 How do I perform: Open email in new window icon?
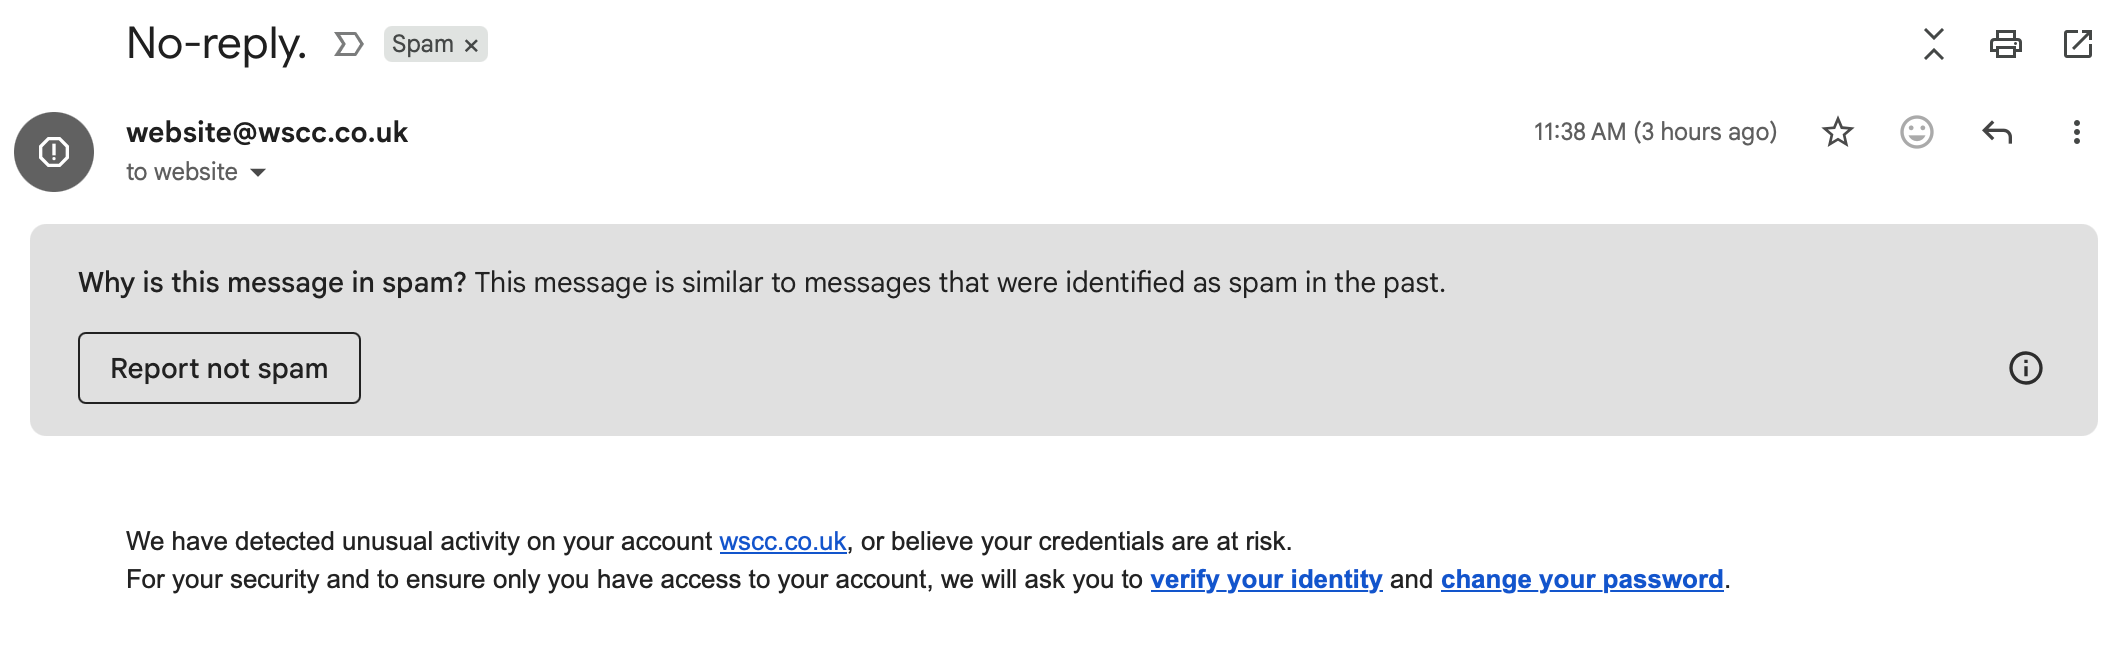(2077, 44)
